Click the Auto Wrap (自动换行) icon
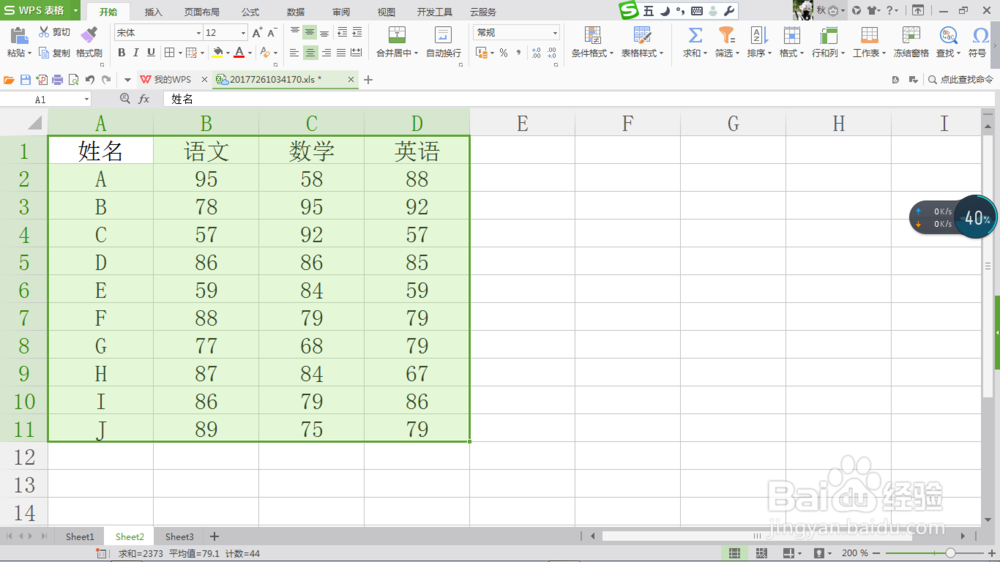Viewport: 1000px width, 562px height. [443, 34]
